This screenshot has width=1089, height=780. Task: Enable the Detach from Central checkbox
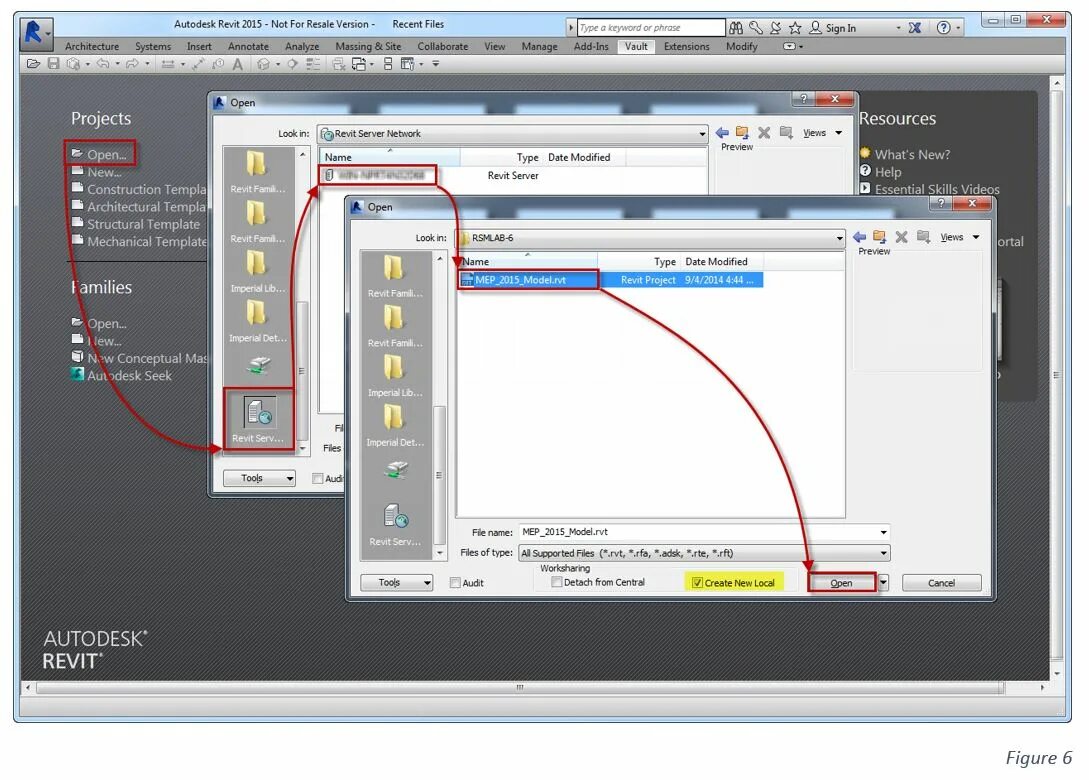pyautogui.click(x=556, y=582)
